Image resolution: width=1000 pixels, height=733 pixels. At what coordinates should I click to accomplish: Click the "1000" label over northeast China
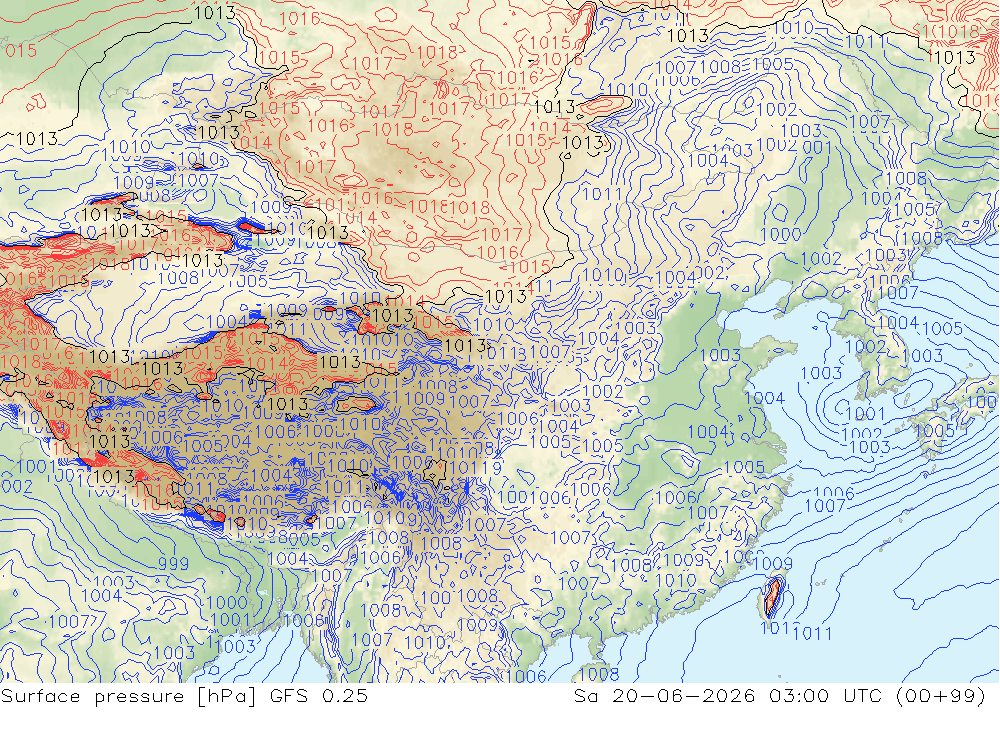tap(781, 234)
